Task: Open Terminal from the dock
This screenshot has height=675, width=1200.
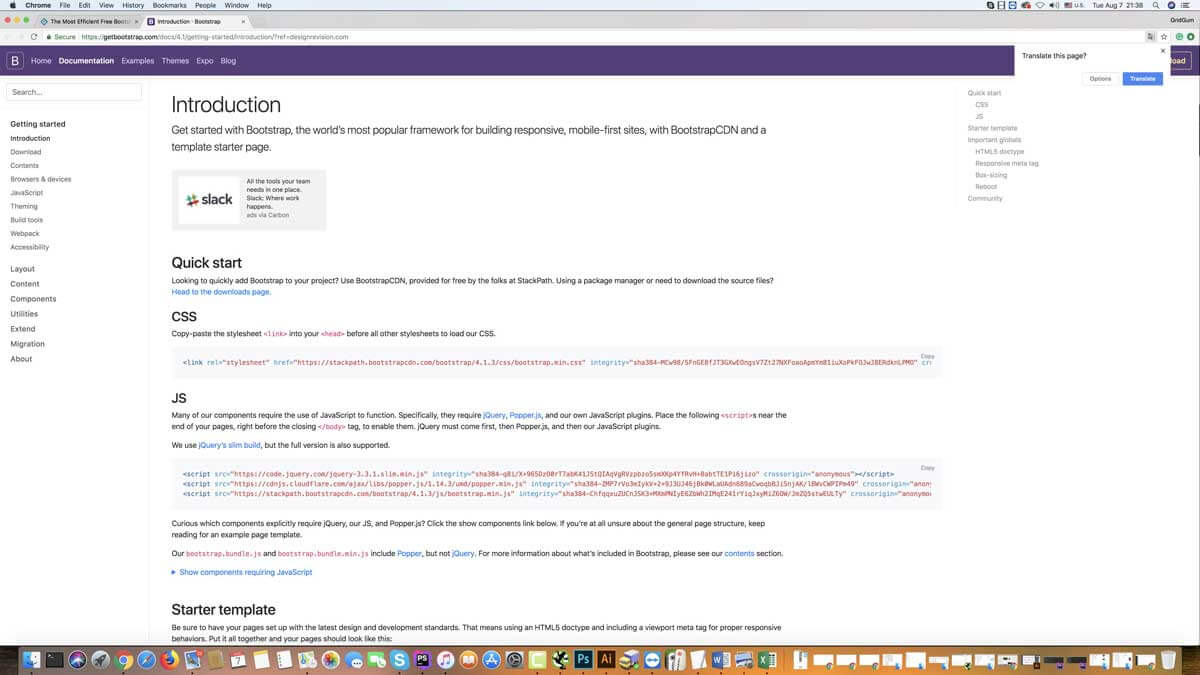Action: (55, 660)
